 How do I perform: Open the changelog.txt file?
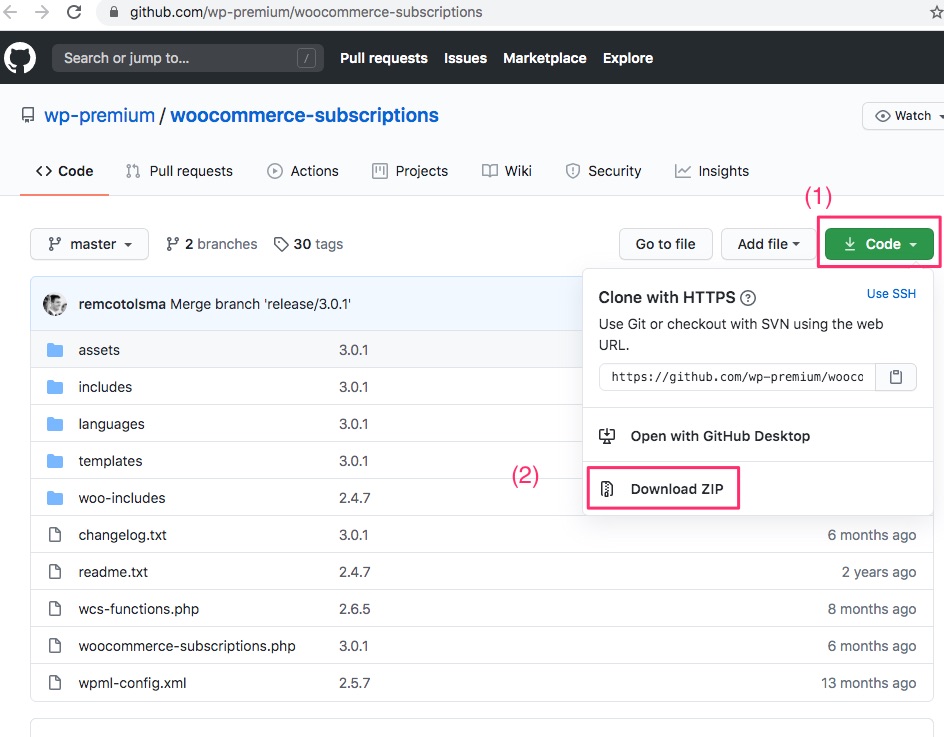pyautogui.click(x=123, y=535)
